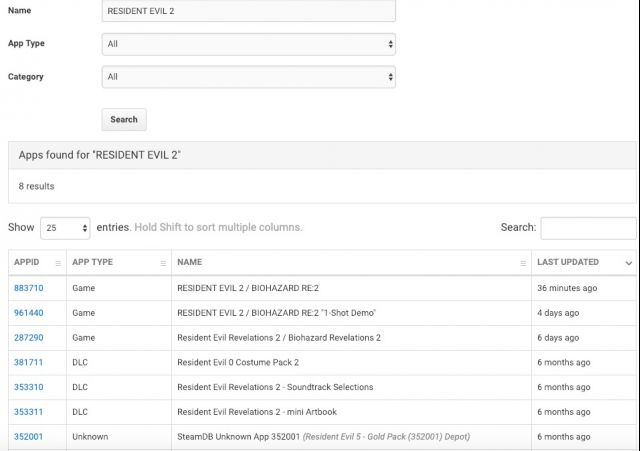Open the Category dropdown
Screen dimensions: 640x451
(249, 77)
